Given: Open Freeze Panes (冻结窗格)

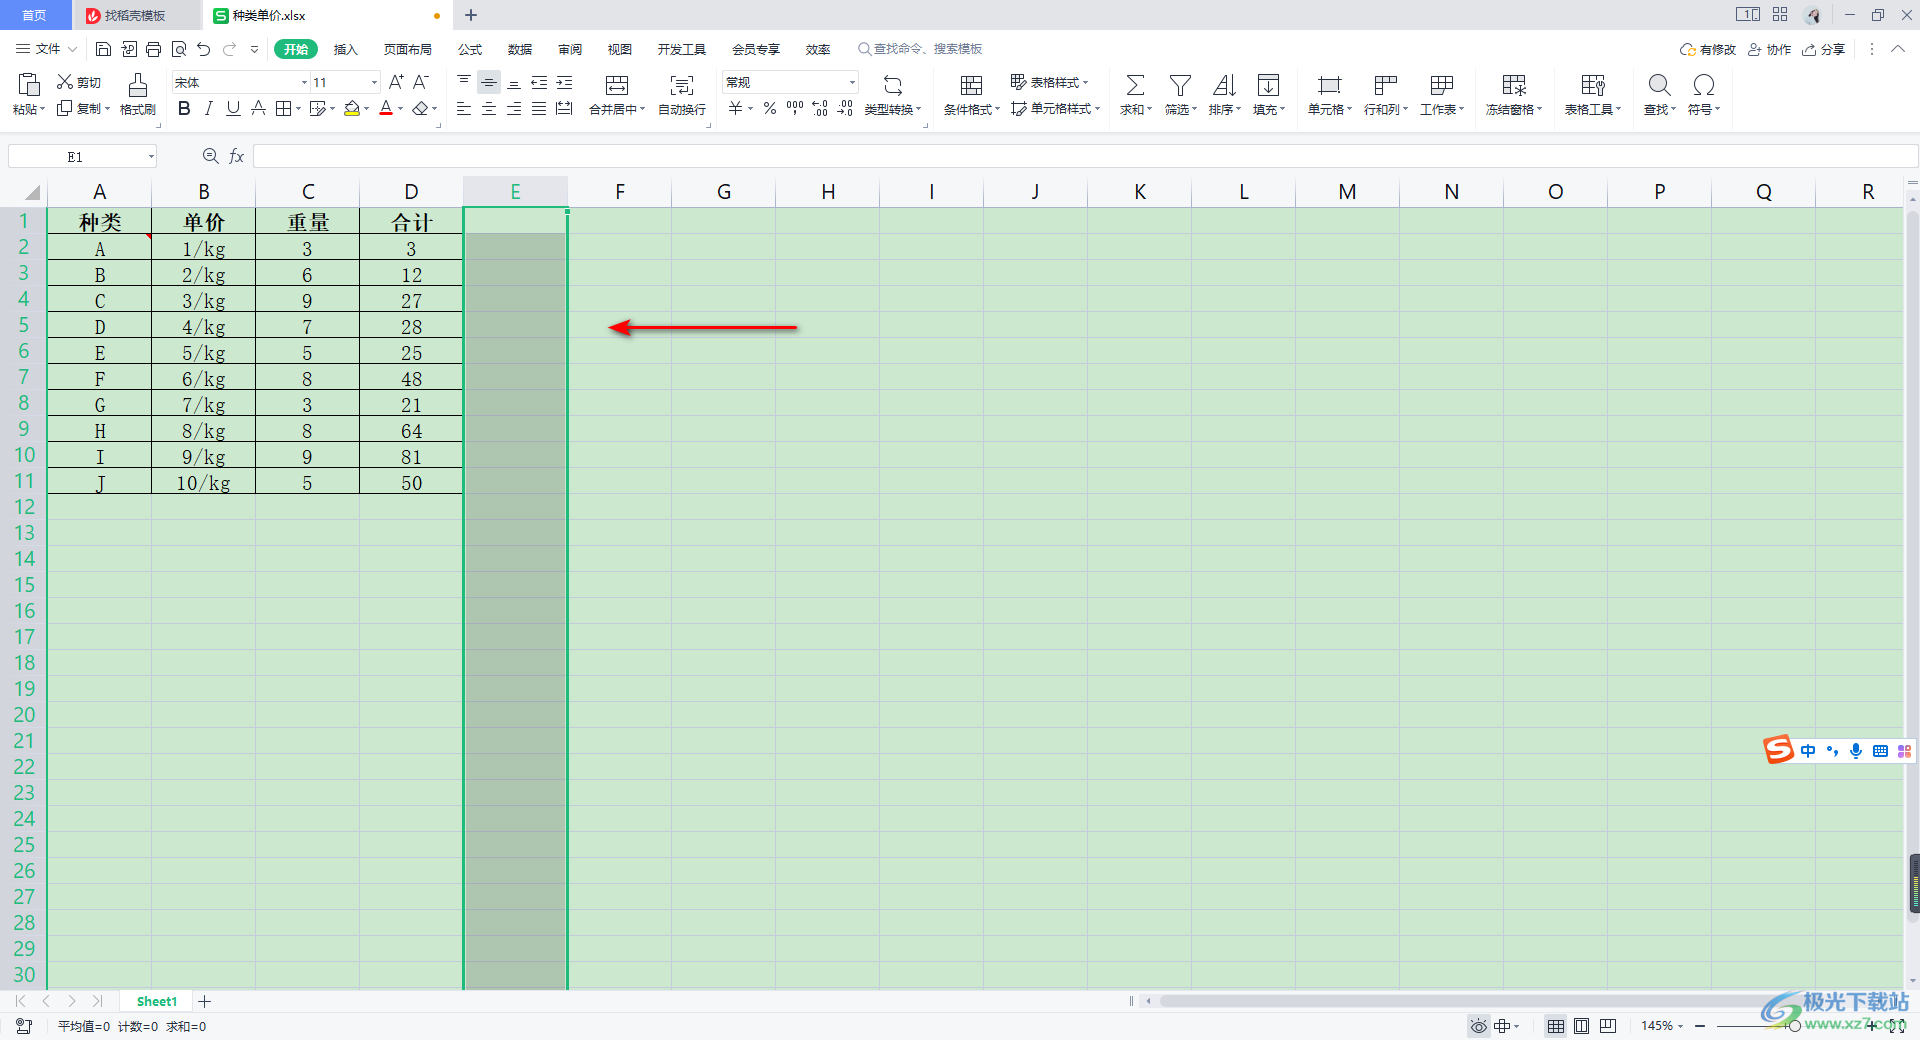Looking at the screenshot, I should tap(1514, 94).
